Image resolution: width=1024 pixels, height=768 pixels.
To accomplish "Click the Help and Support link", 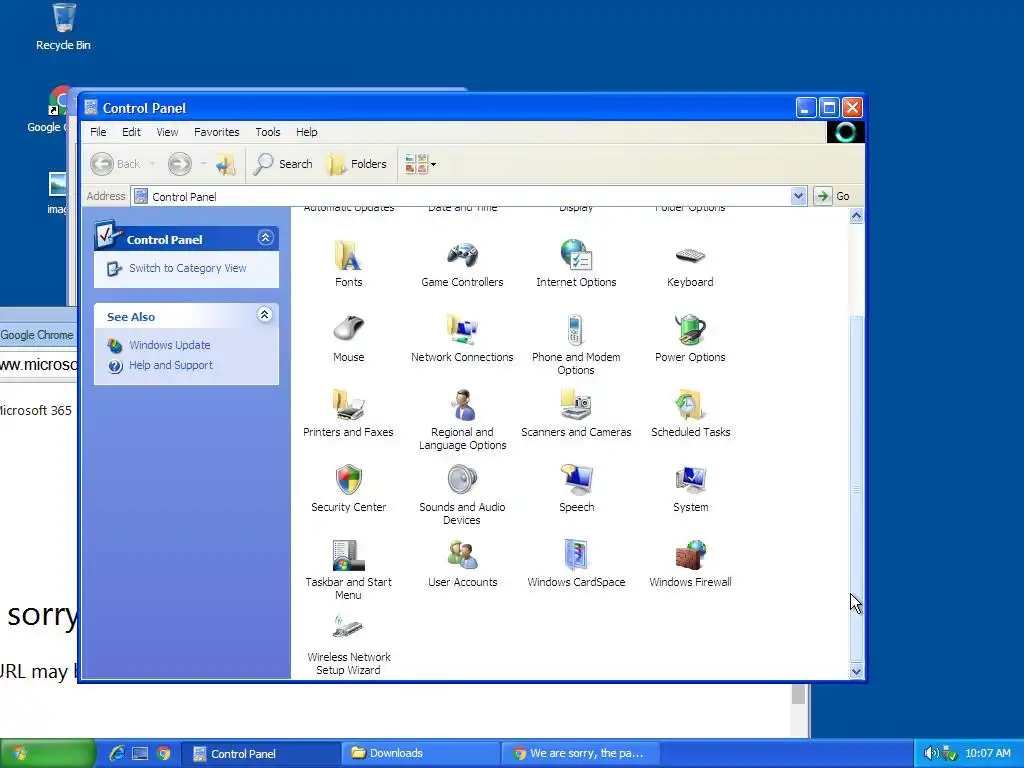I will [171, 365].
